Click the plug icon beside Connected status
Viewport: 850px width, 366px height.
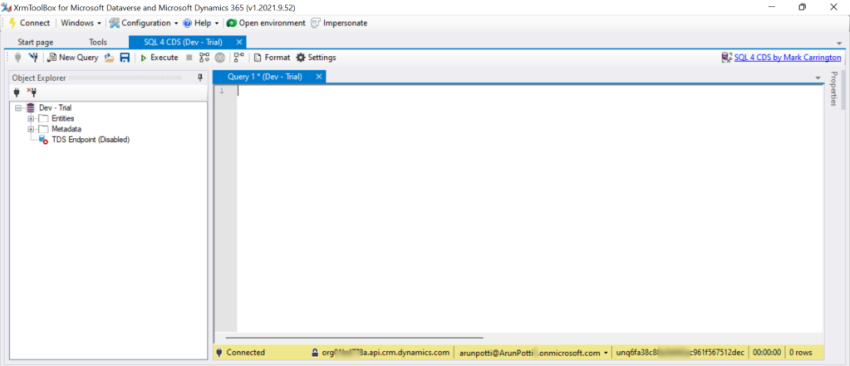pyautogui.click(x=220, y=352)
